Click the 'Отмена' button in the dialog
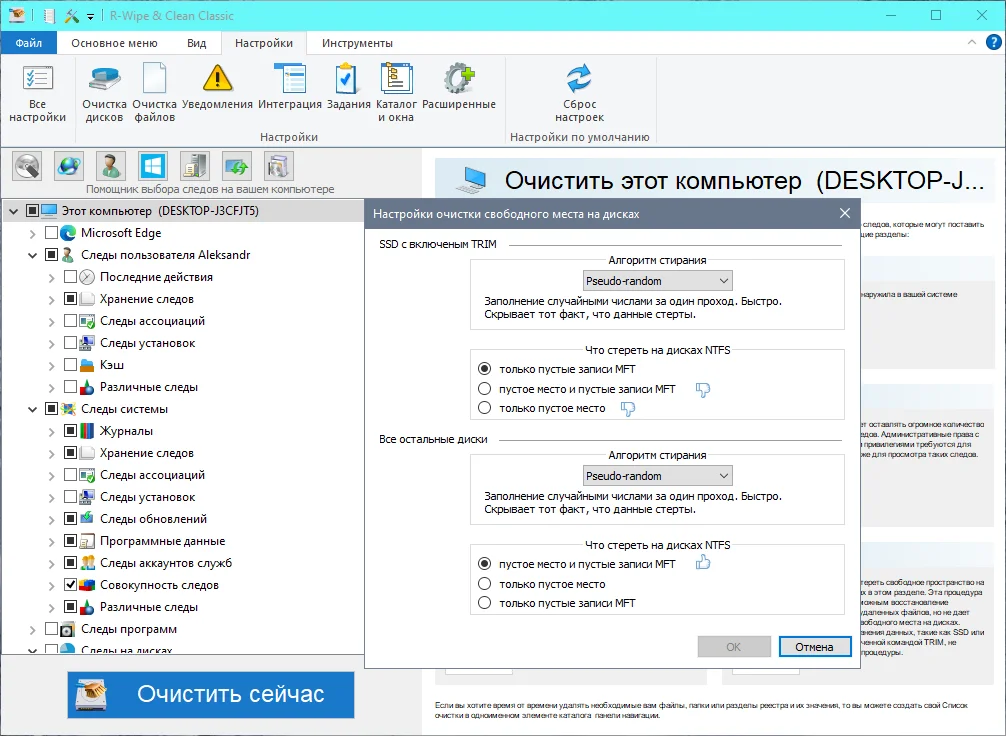Viewport: 1006px width, 736px height. (815, 647)
